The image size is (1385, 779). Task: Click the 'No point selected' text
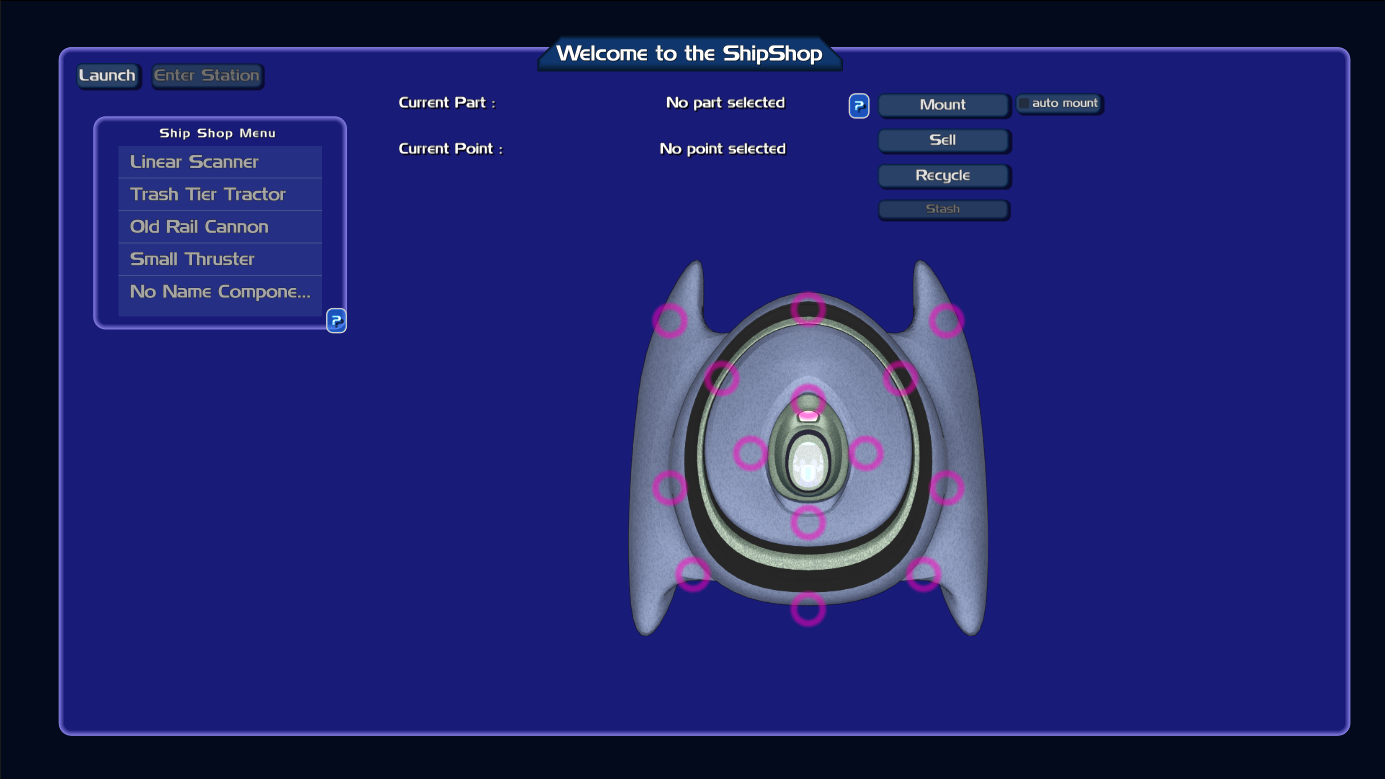click(723, 148)
